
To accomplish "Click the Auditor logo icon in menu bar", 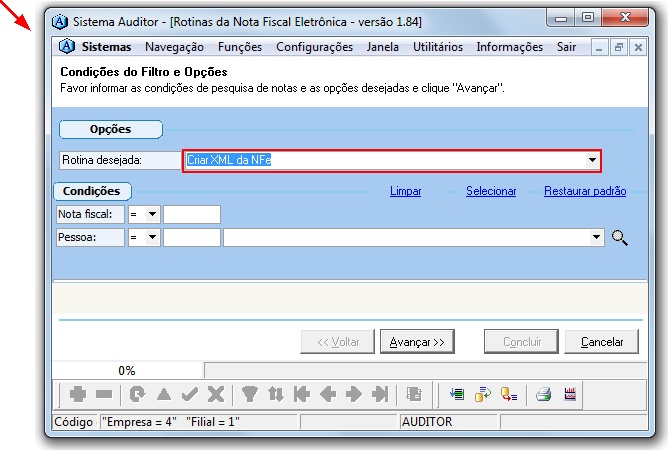I will point(67,46).
